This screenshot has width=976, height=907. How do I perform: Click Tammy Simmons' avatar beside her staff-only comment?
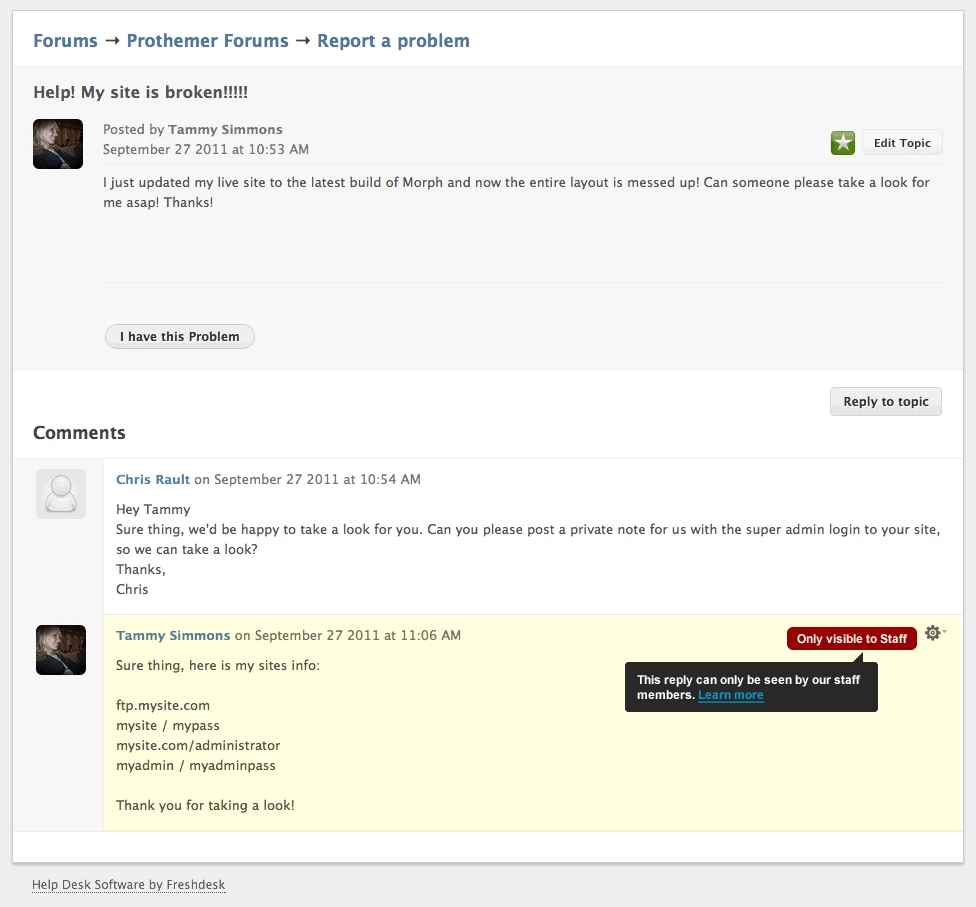click(x=61, y=650)
